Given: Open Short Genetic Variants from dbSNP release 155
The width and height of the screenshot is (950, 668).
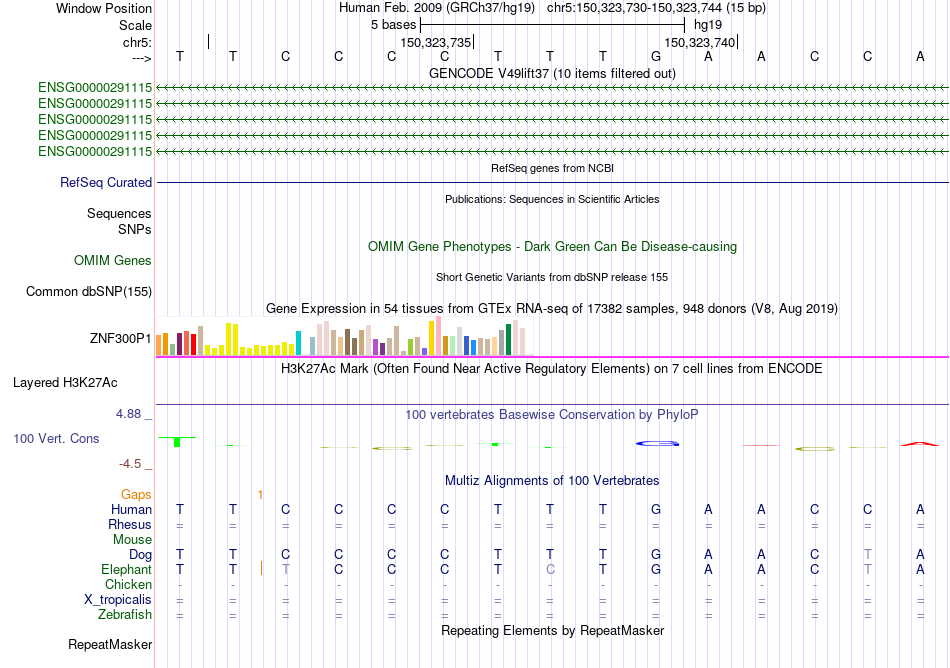Looking at the screenshot, I should tap(552, 277).
